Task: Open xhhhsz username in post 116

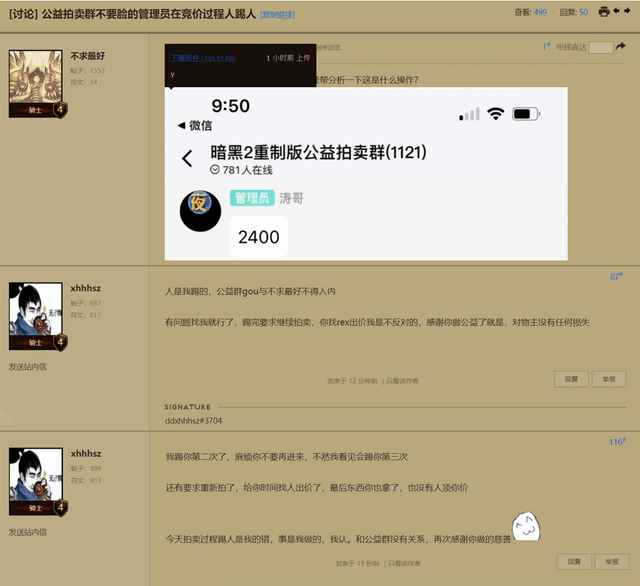Action: click(x=86, y=454)
